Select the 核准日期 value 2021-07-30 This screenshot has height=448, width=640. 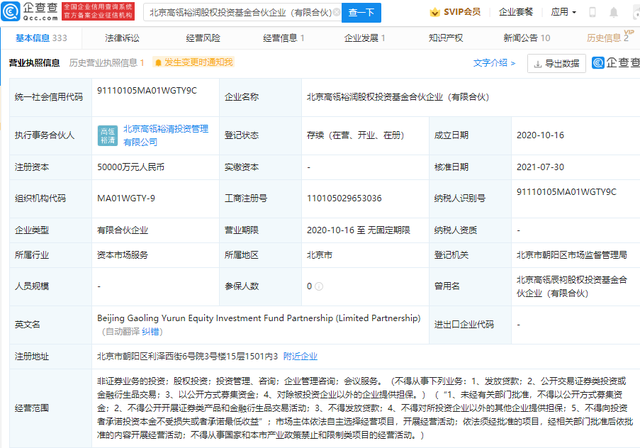point(540,167)
